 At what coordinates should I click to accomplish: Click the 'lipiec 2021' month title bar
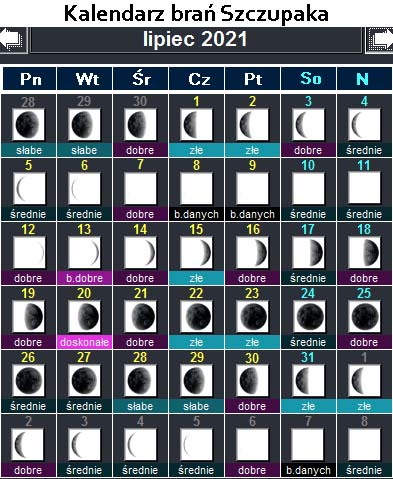(x=196, y=40)
